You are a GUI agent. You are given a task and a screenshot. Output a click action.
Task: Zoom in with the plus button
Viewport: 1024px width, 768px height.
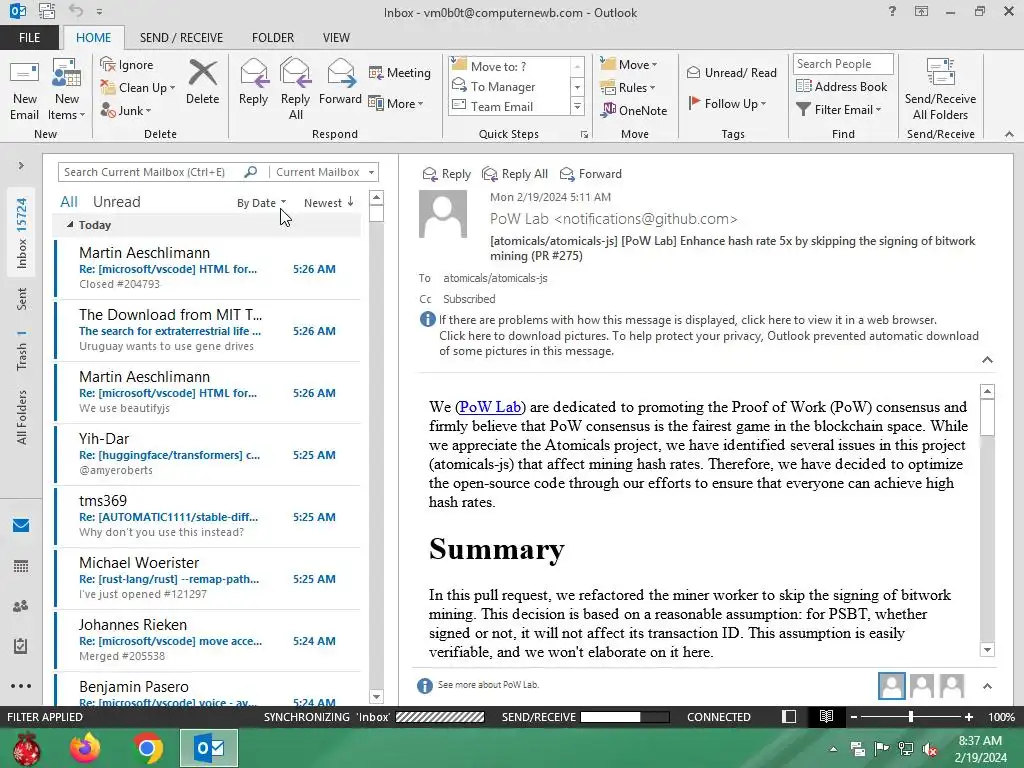(968, 716)
